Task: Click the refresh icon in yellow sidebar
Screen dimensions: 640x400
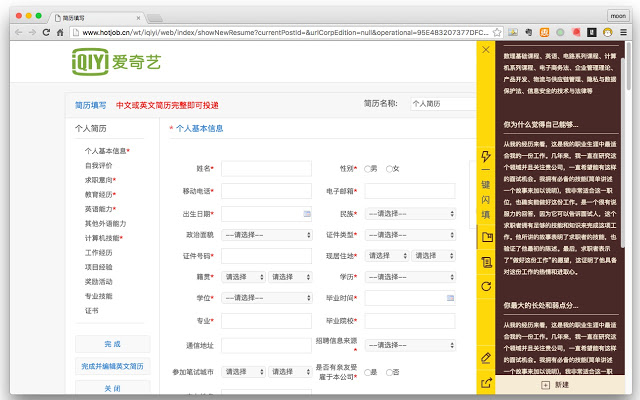Action: click(x=486, y=287)
